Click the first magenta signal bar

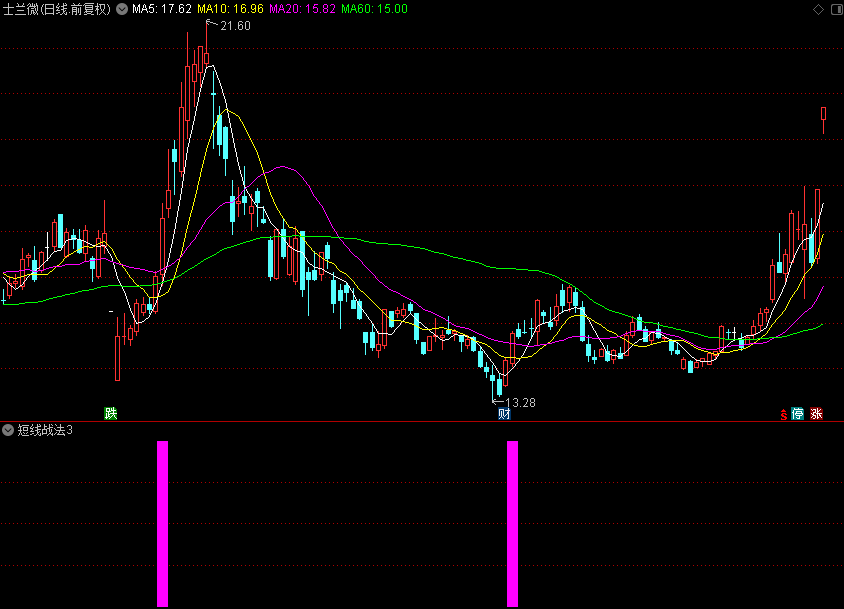[x=163, y=523]
